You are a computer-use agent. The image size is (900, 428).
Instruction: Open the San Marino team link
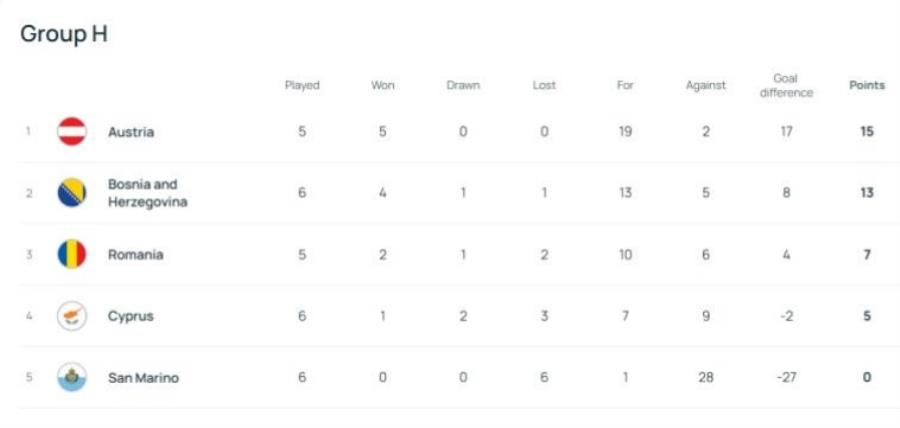(x=143, y=378)
